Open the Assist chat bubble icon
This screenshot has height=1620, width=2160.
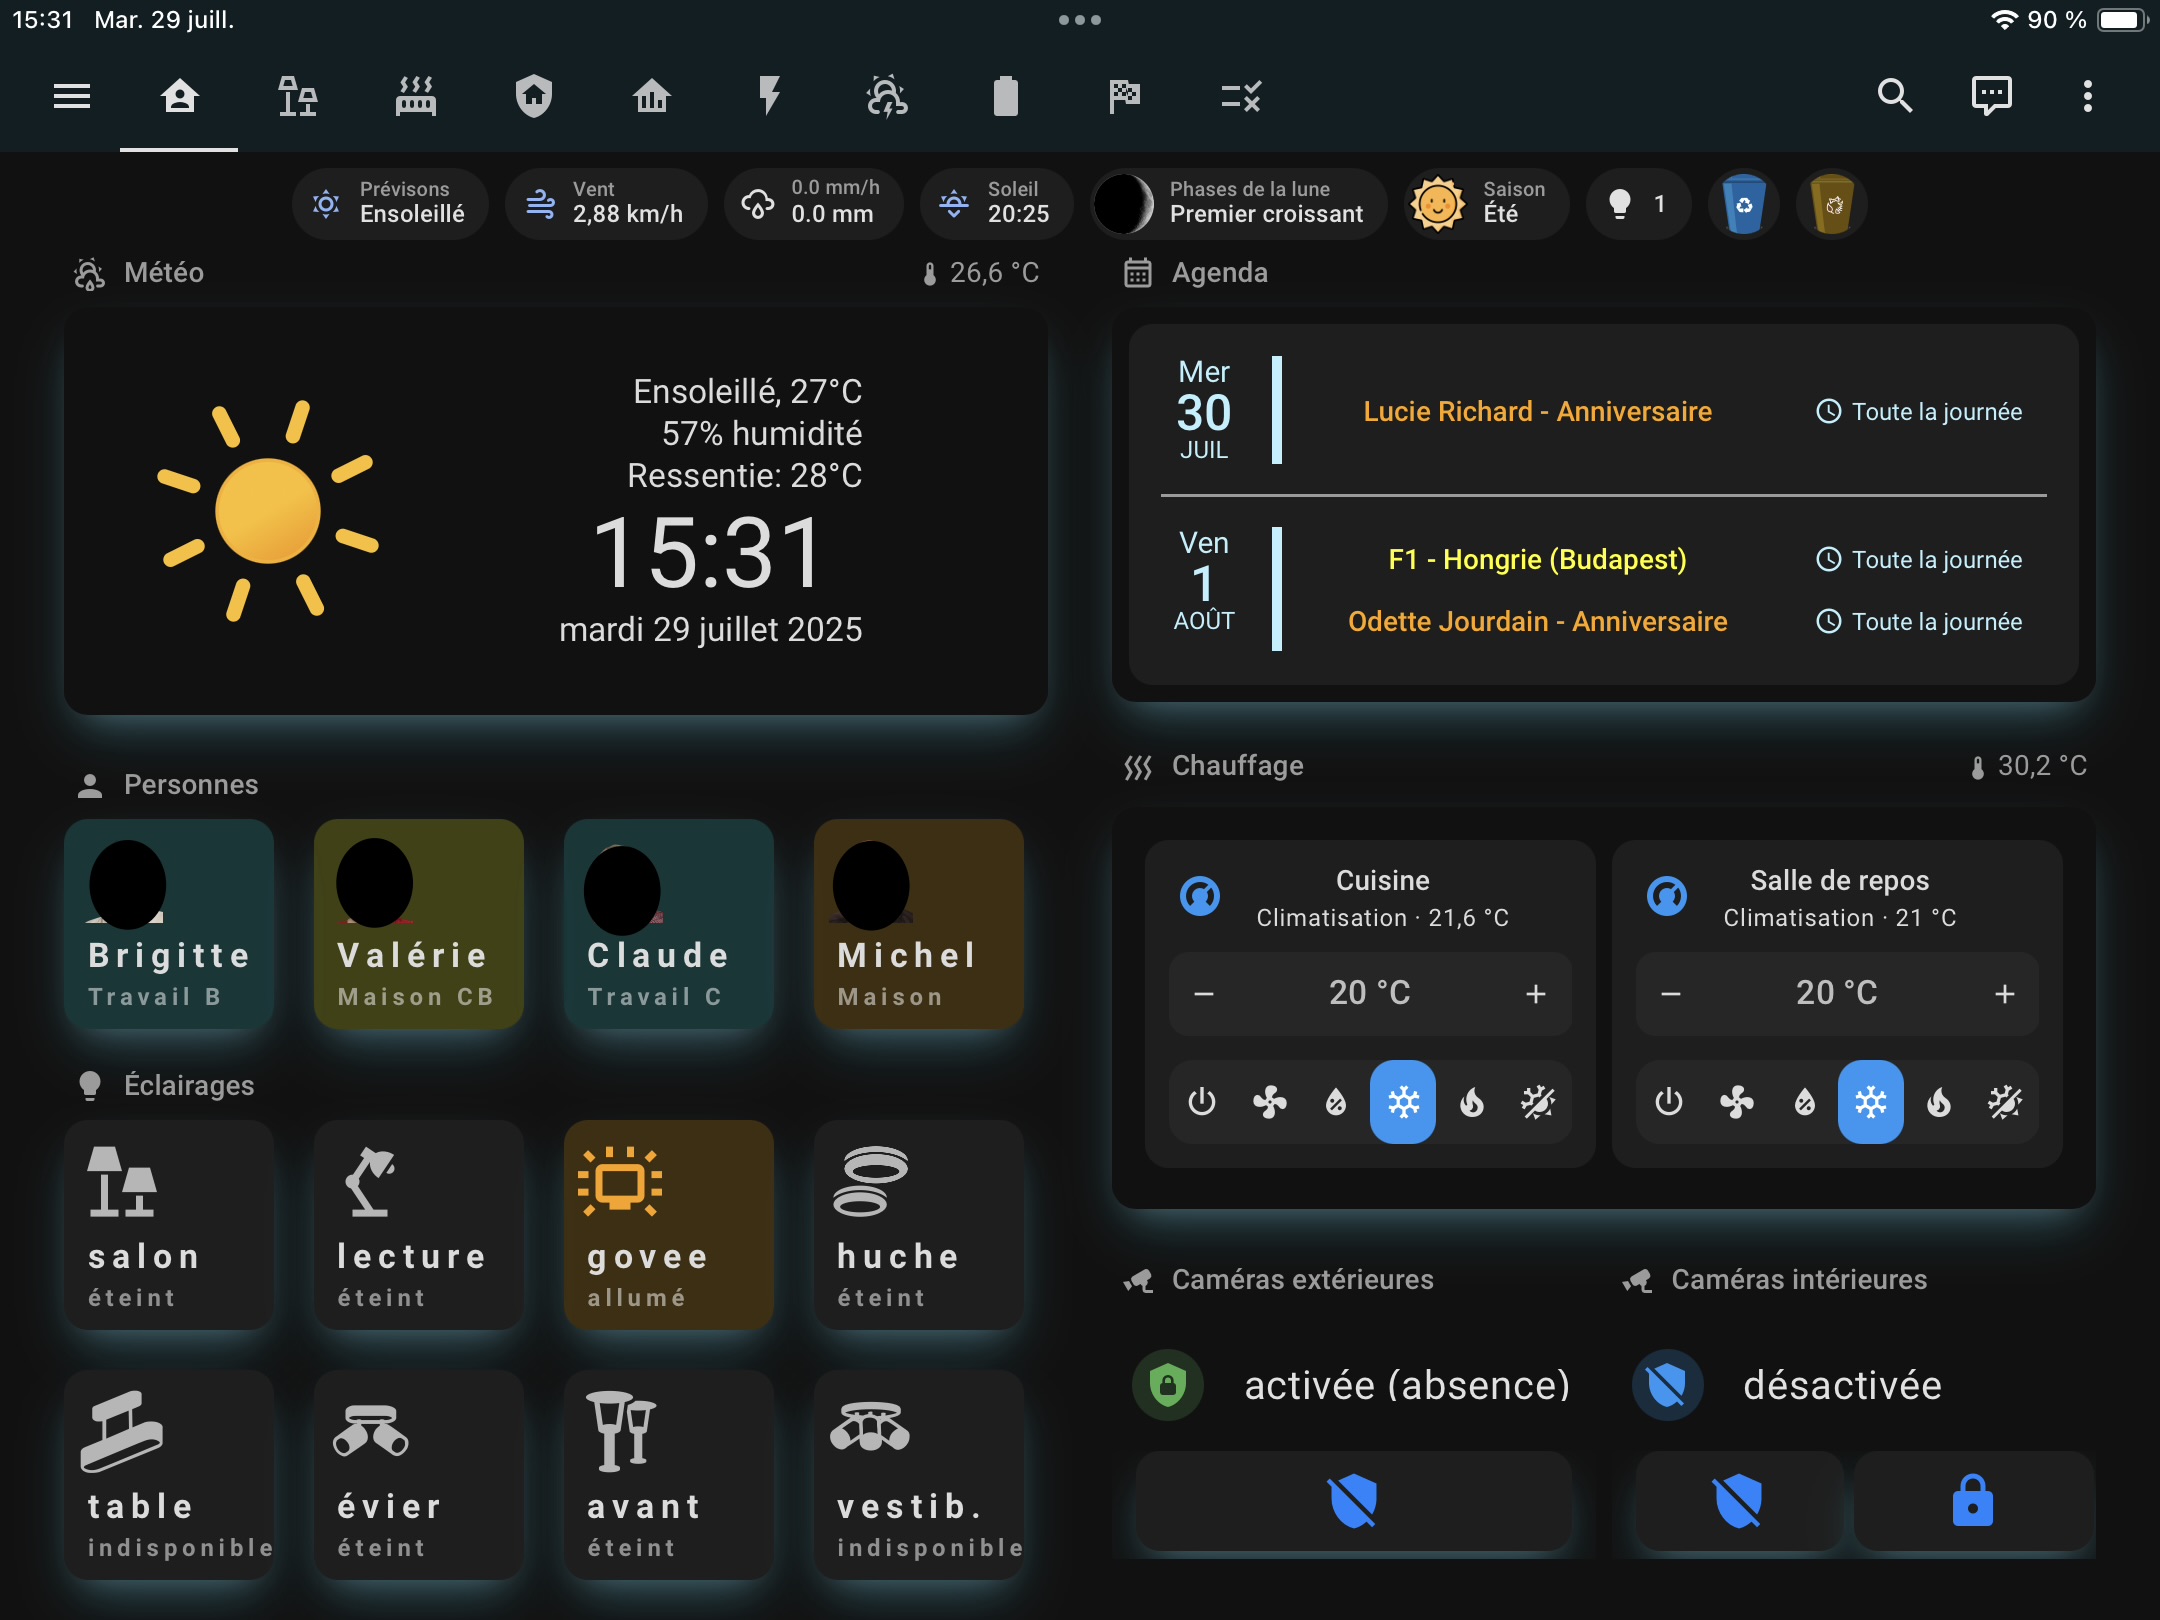point(1991,97)
